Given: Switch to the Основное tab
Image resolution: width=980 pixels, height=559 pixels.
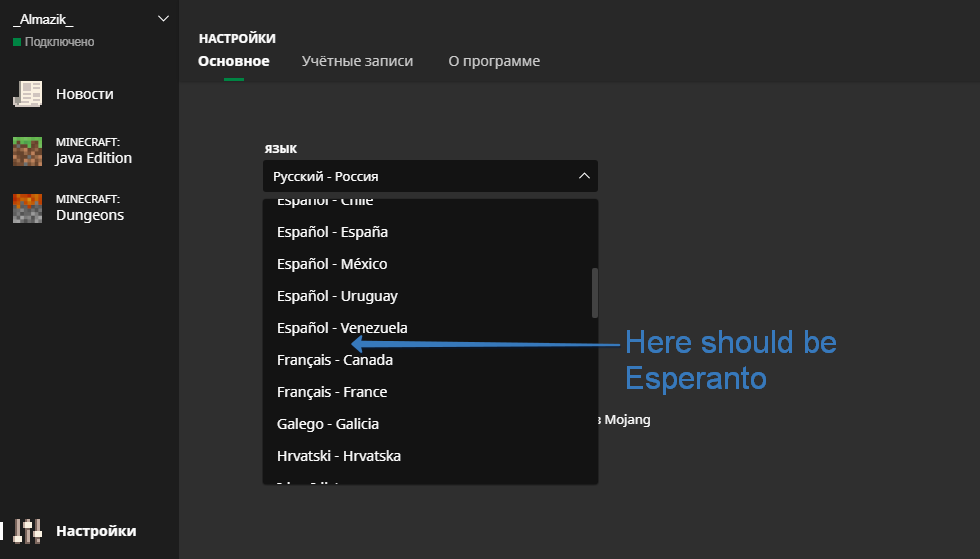Looking at the screenshot, I should [x=233, y=61].
